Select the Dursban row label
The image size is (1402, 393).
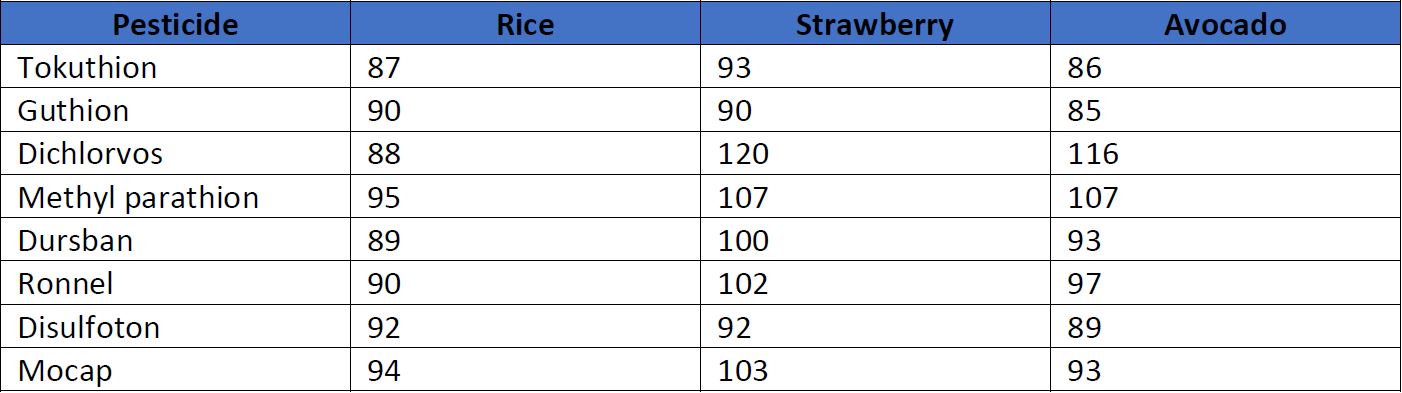coord(175,241)
